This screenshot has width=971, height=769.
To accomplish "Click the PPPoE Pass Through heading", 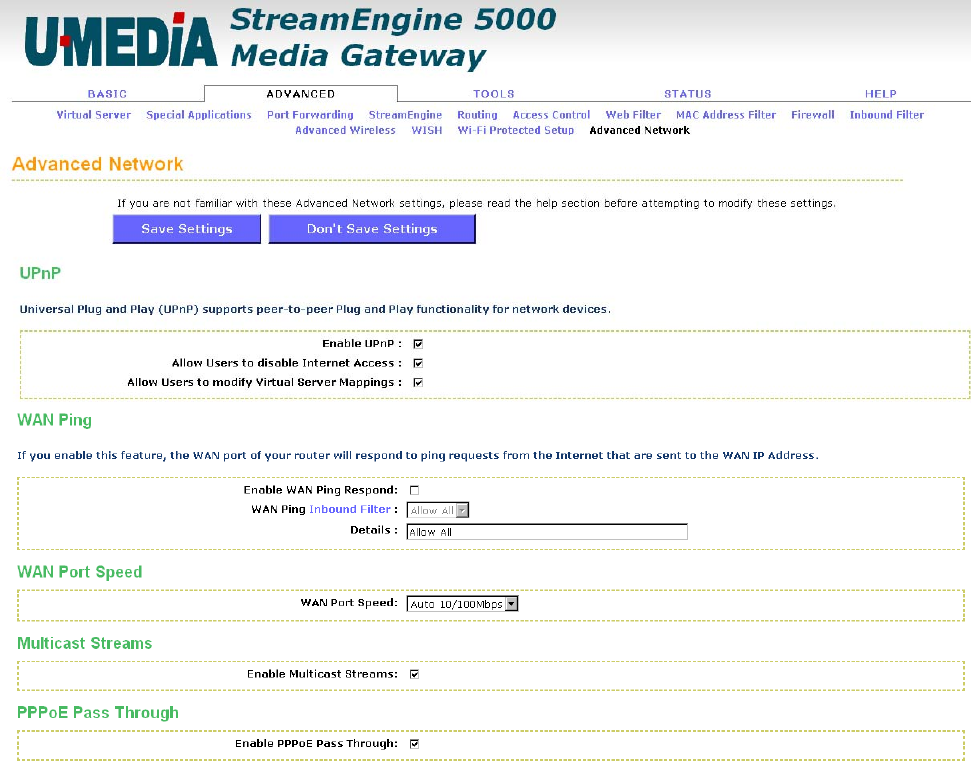I will (x=98, y=713).
